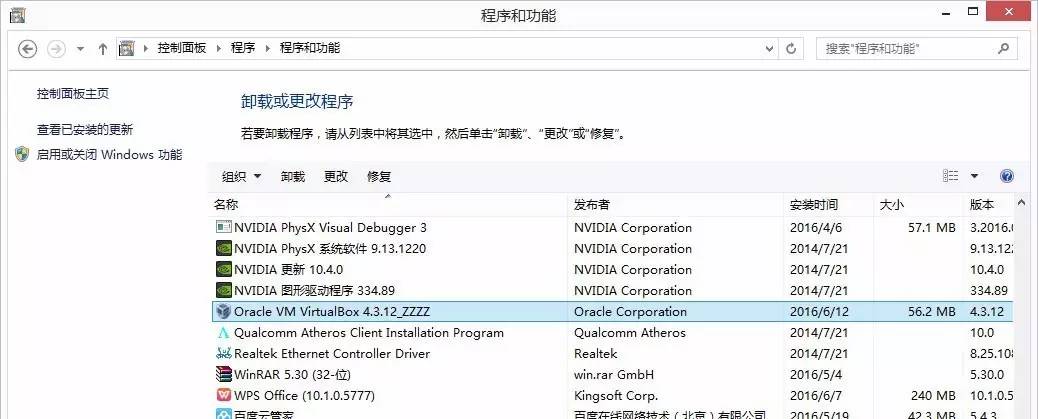Sort by the 版本 column header
1038x419 pixels.
pos(988,205)
